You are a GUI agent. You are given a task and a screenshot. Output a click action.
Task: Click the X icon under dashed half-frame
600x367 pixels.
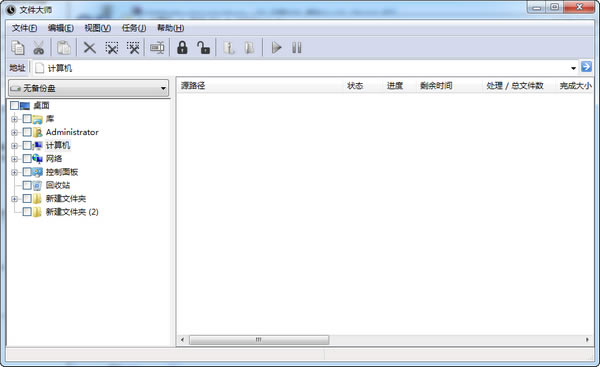tap(133, 48)
